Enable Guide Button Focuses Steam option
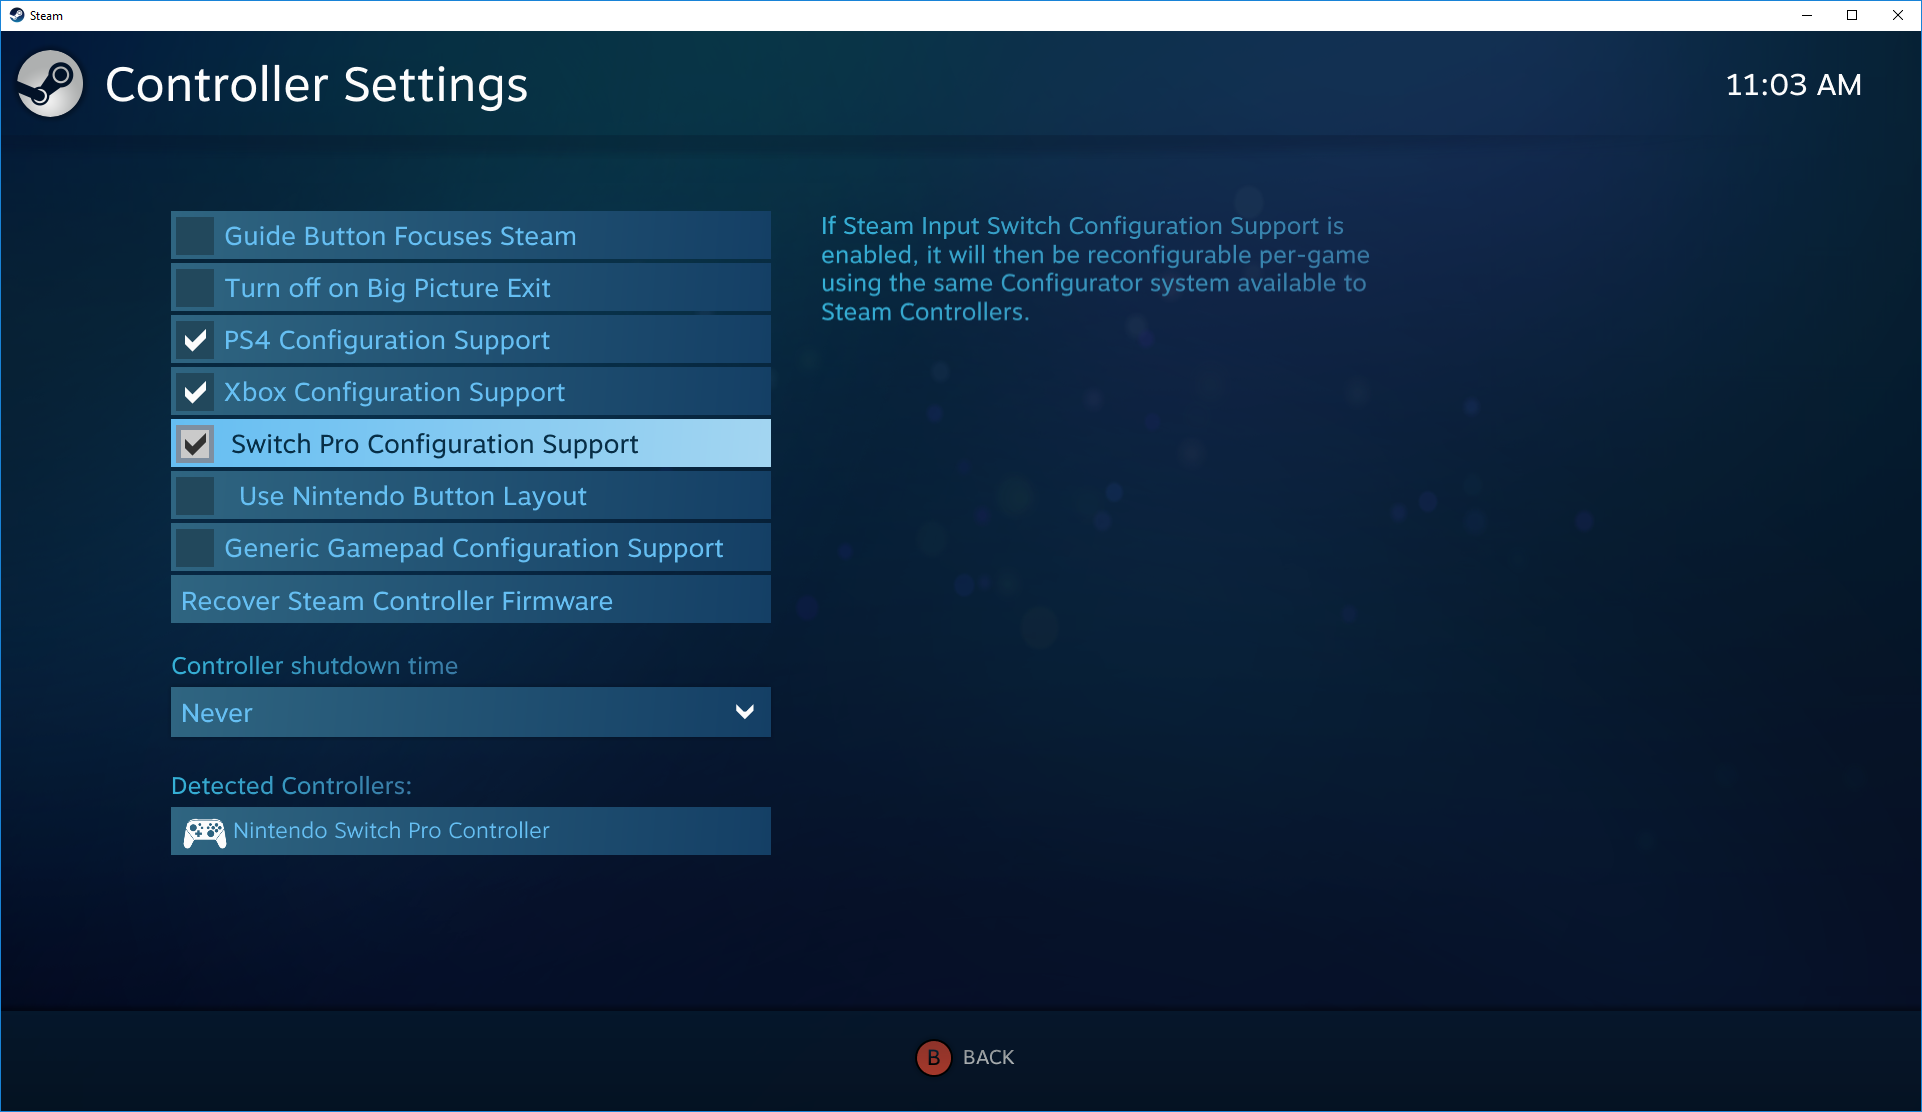The image size is (1922, 1112). pyautogui.click(x=199, y=236)
